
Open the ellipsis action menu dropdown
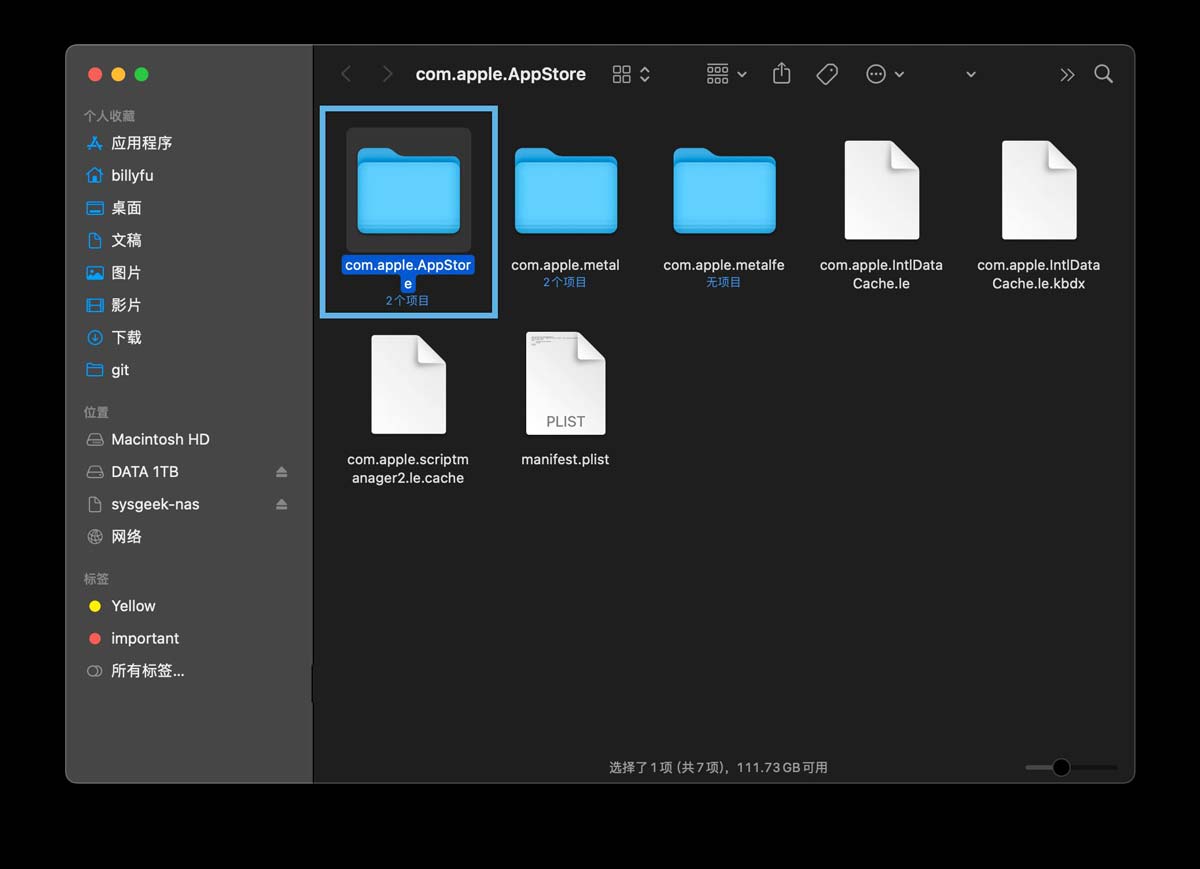pos(884,74)
